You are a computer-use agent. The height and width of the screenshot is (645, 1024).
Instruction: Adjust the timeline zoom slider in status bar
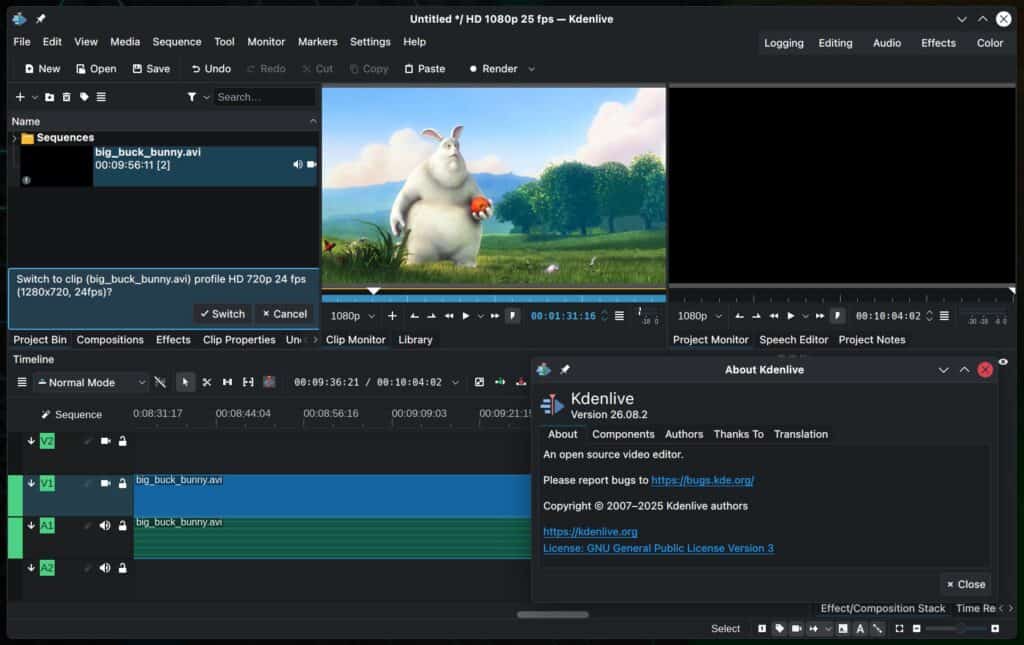[x=956, y=628]
